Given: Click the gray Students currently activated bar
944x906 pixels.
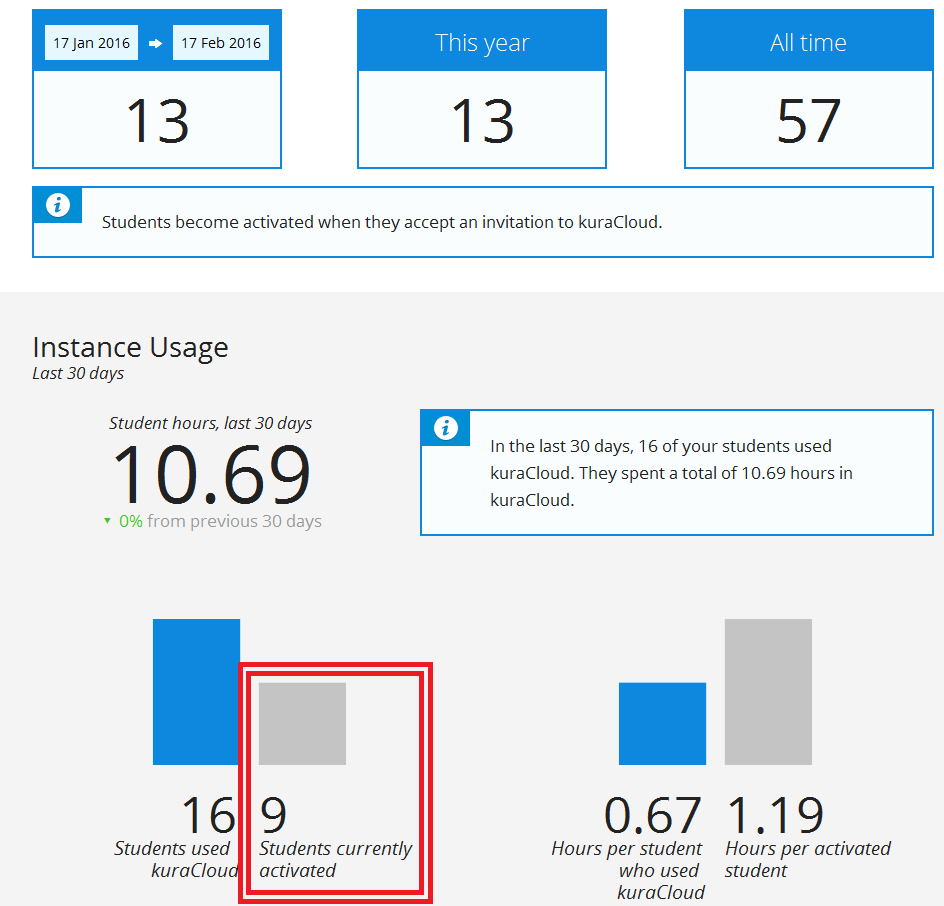Looking at the screenshot, I should [x=302, y=723].
